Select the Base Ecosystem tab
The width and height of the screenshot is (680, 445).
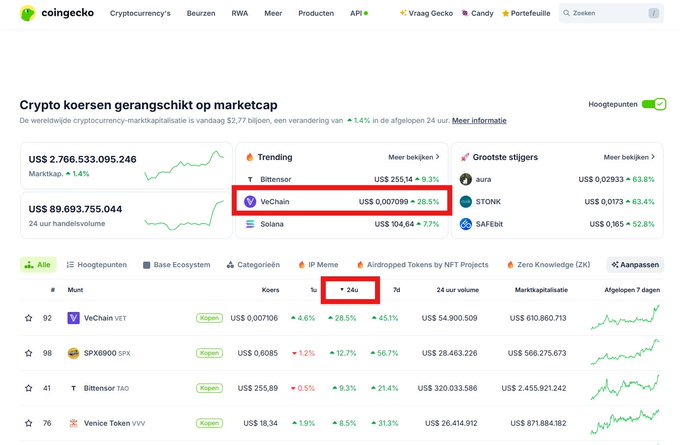177,265
